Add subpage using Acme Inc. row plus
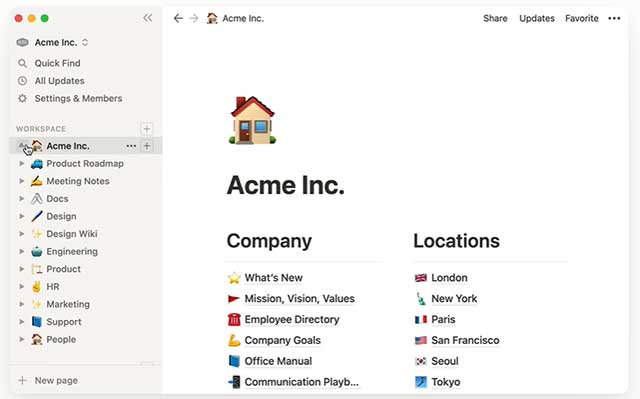640x399 pixels. (x=147, y=146)
